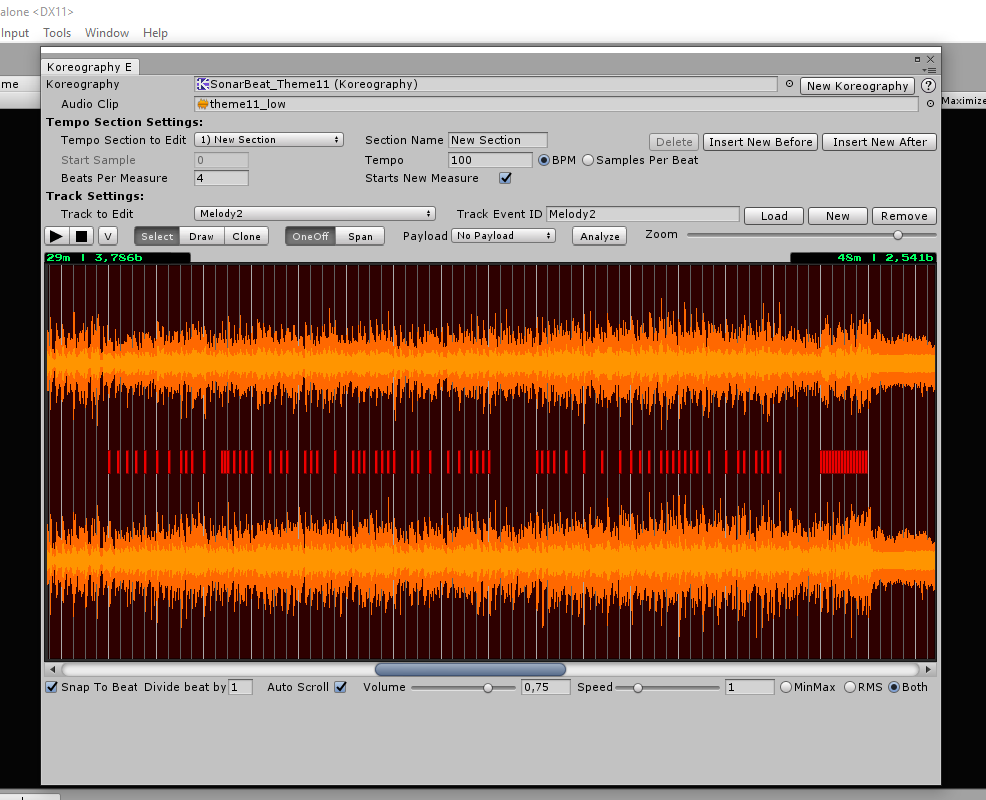Viewport: 986px width, 800px height.
Task: Open the Koreography object picker circle
Action: point(789,84)
